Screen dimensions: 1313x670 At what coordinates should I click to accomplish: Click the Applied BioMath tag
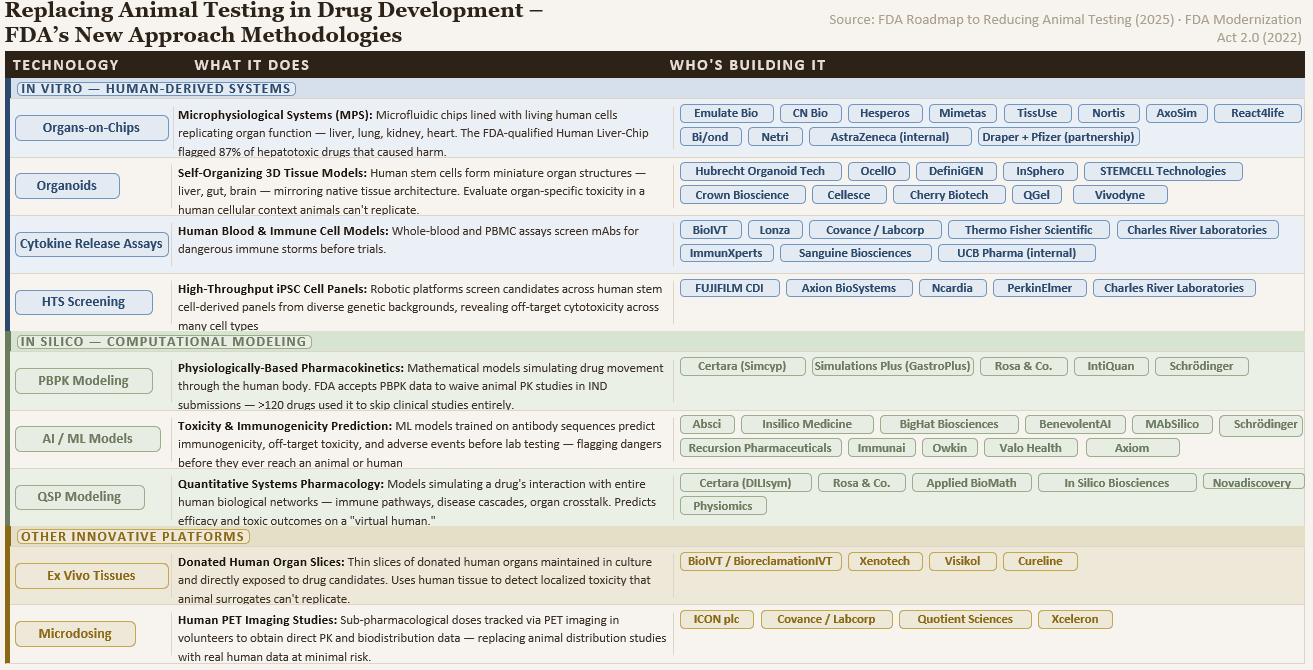971,483
